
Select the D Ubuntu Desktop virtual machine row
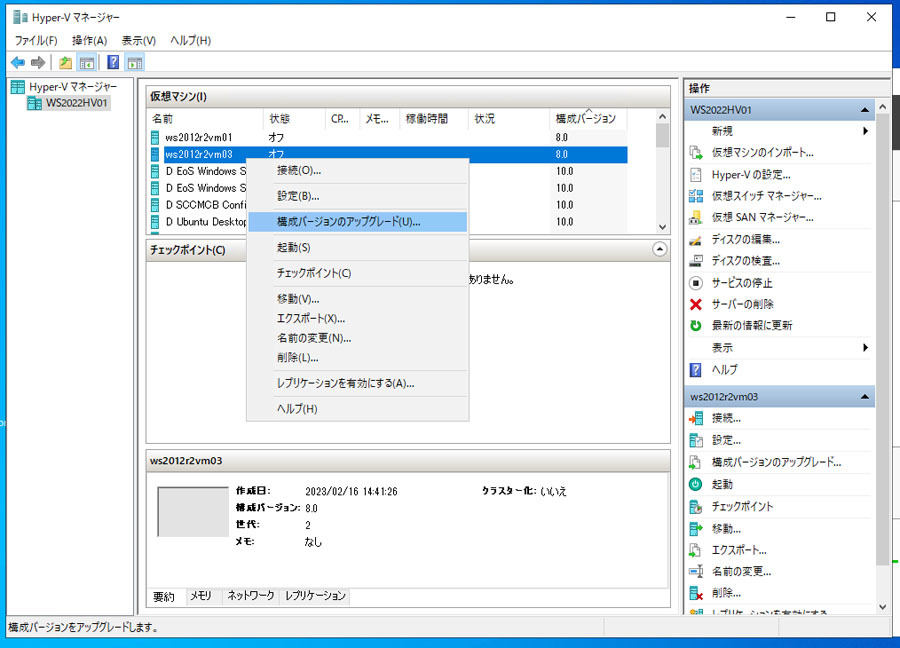388,222
